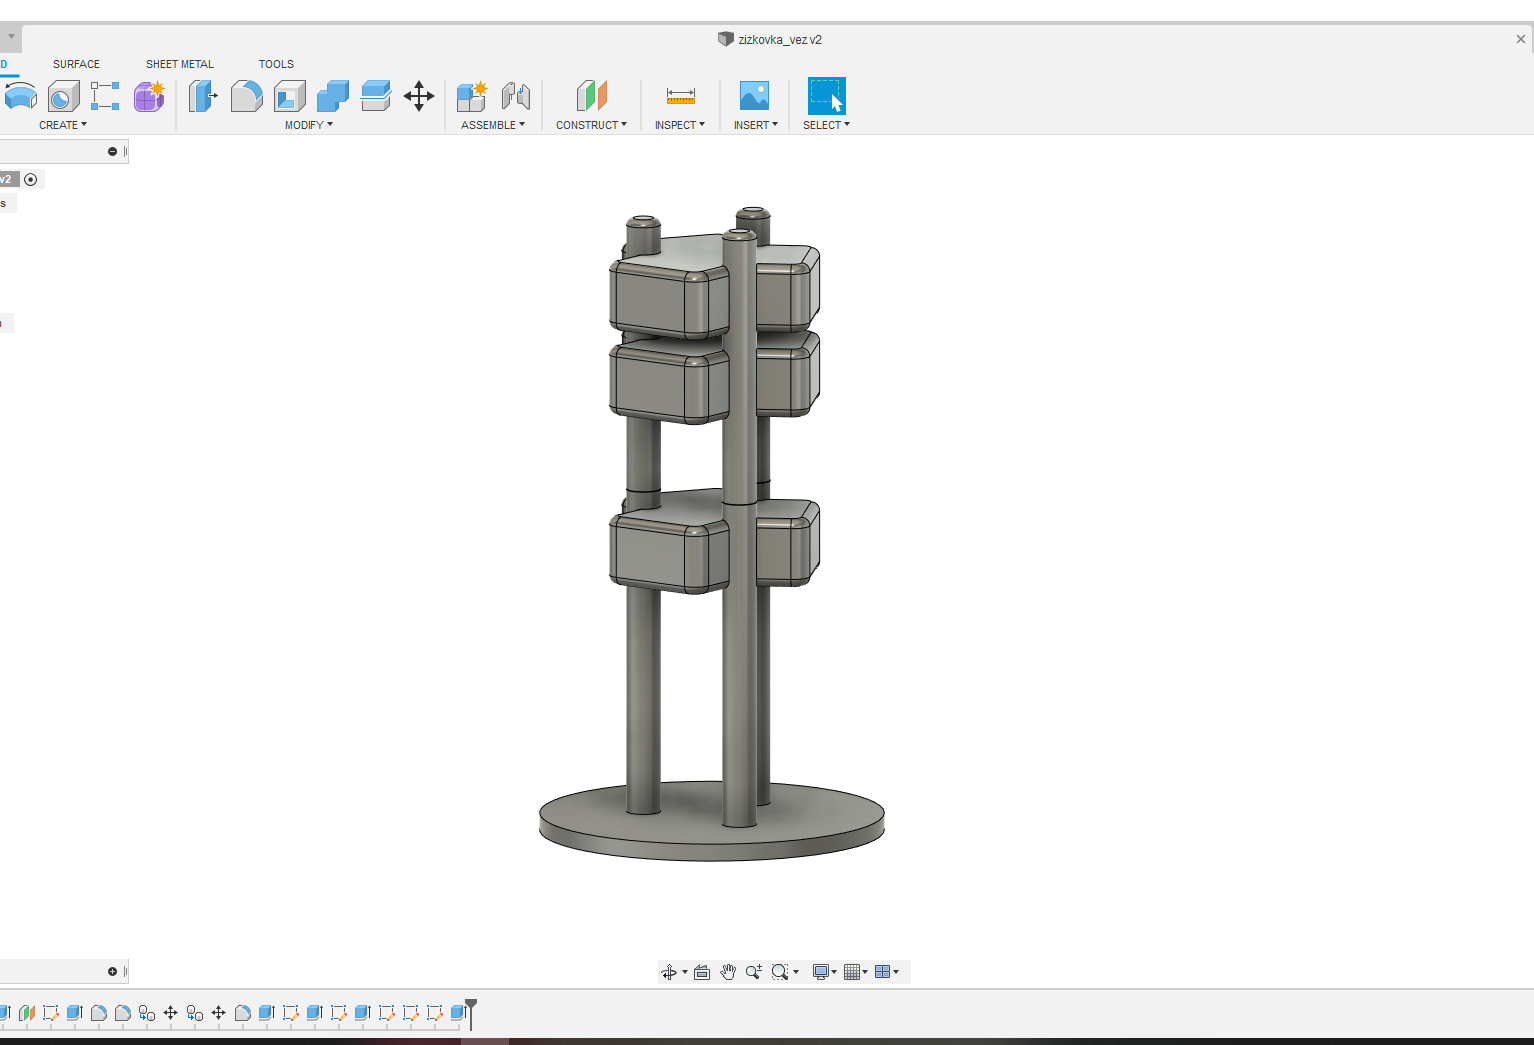
Task: Click the Fillet tool icon
Action: pos(246,96)
